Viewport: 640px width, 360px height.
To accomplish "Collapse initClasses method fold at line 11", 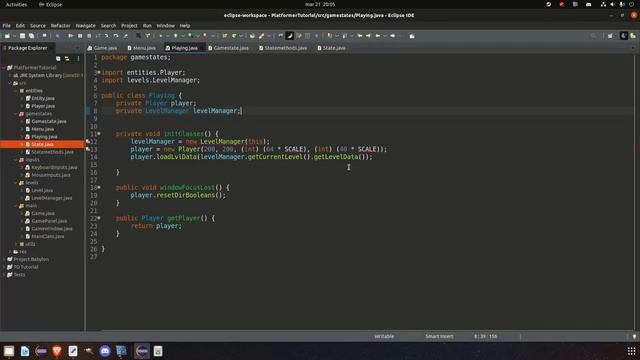I will 99,133.
